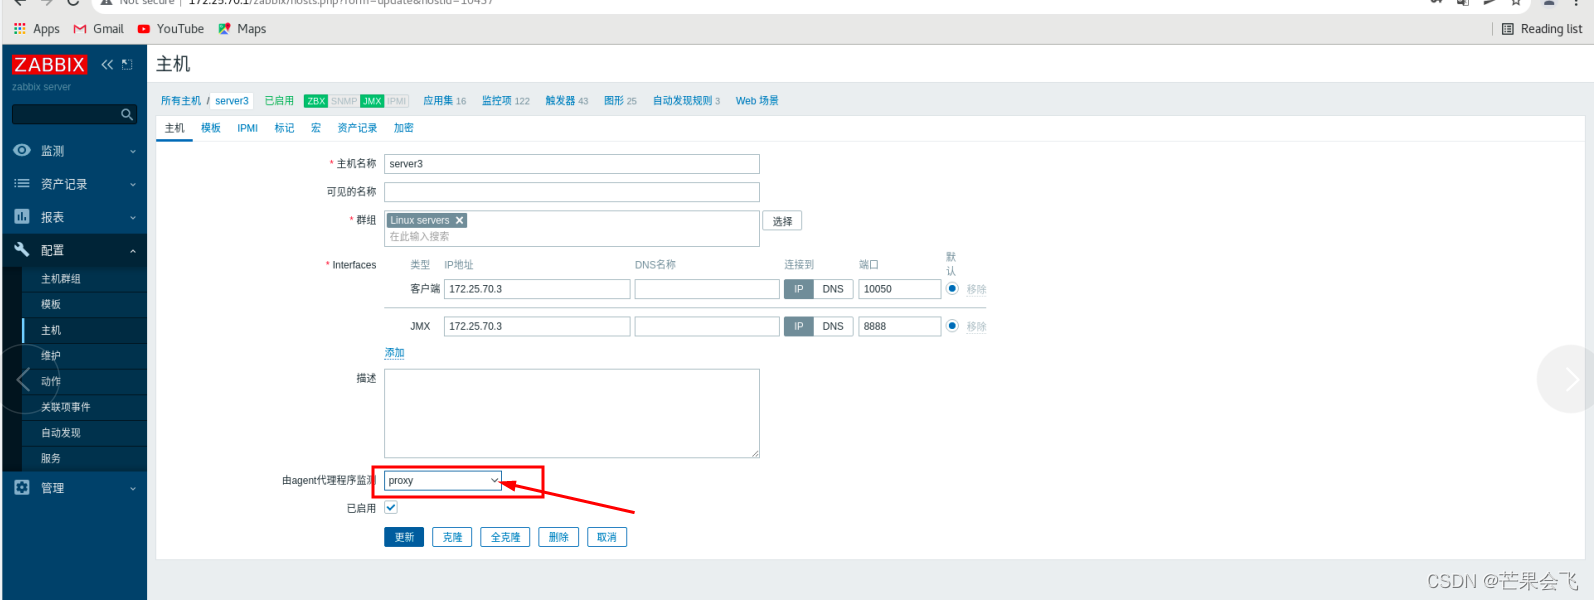Open the Gmail bookmark
This screenshot has height=600, width=1594.
pyautogui.click(x=99, y=29)
